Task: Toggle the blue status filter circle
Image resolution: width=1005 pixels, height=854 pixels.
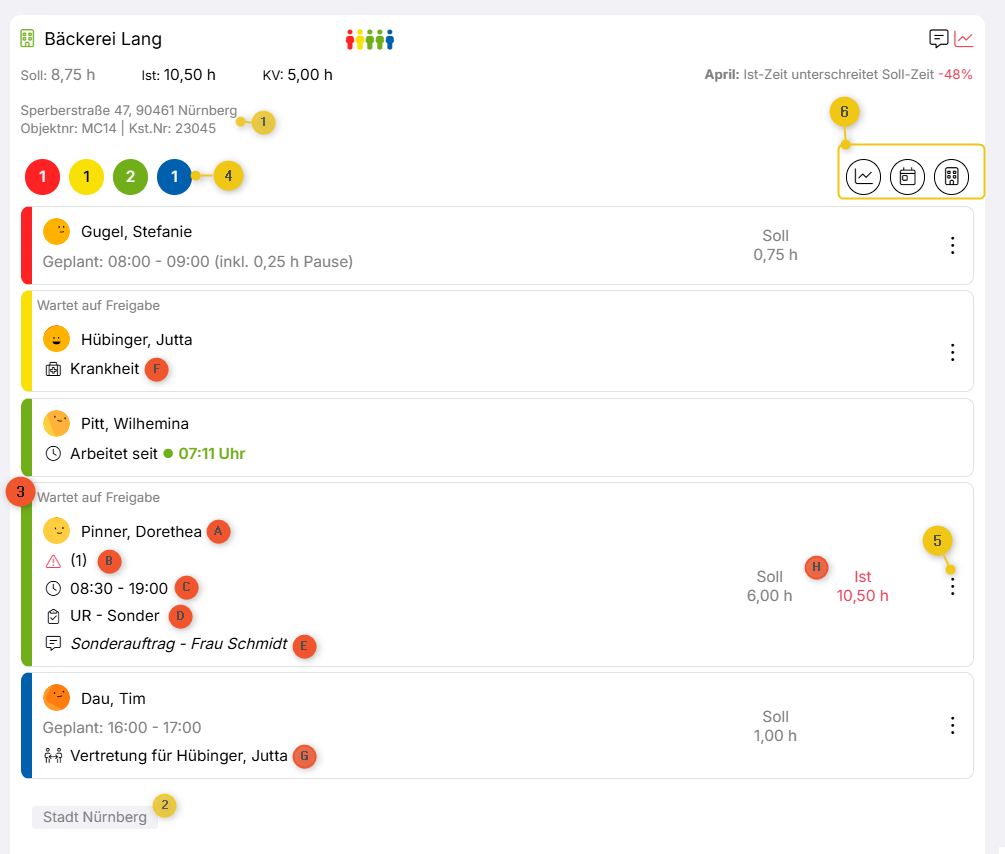Action: (x=174, y=177)
